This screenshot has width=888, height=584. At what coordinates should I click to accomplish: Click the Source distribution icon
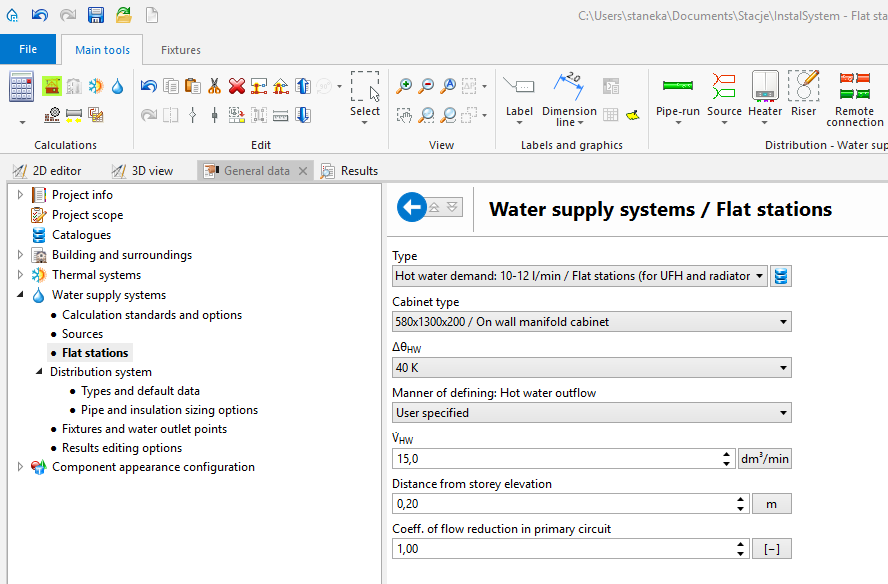click(724, 95)
